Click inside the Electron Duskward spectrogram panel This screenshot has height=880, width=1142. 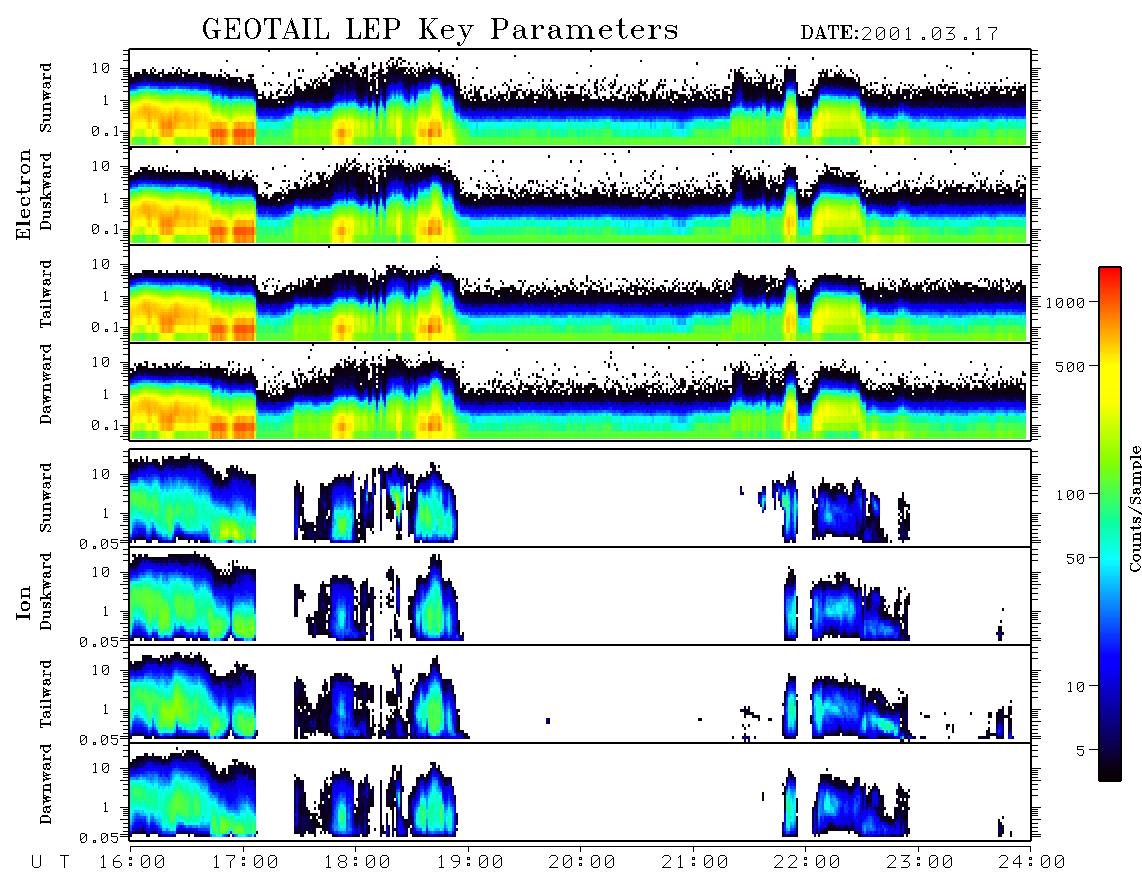[x=580, y=195]
